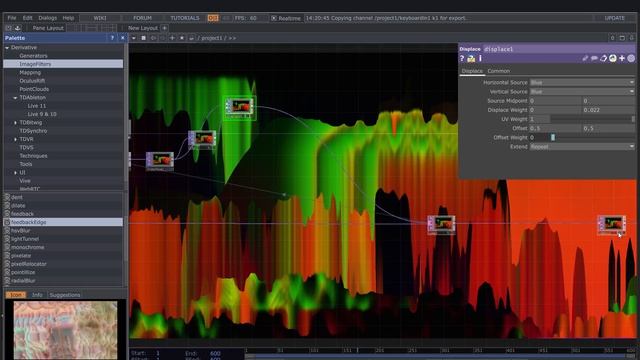Select monochrome in the palette list
Screen dimensions: 640x360
pyautogui.click(x=28, y=247)
